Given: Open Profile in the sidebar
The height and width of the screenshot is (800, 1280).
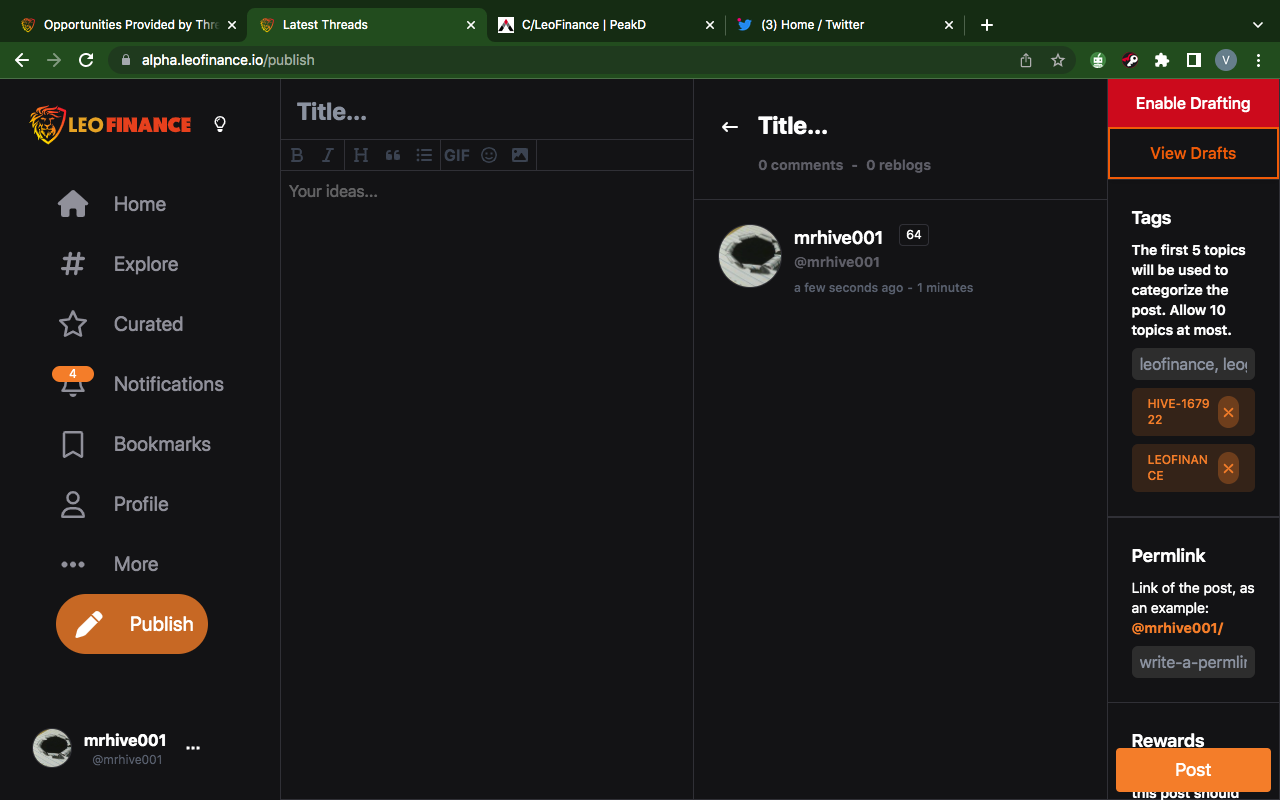Looking at the screenshot, I should click(x=114, y=504).
